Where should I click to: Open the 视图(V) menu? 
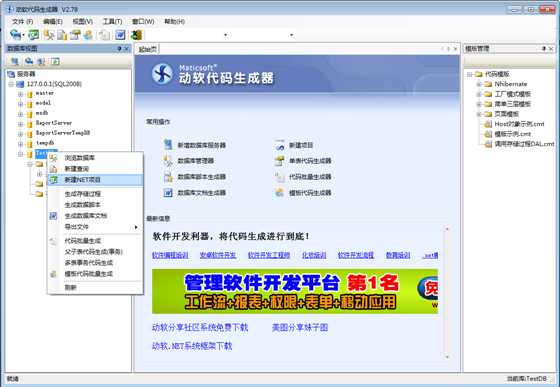pos(83,22)
